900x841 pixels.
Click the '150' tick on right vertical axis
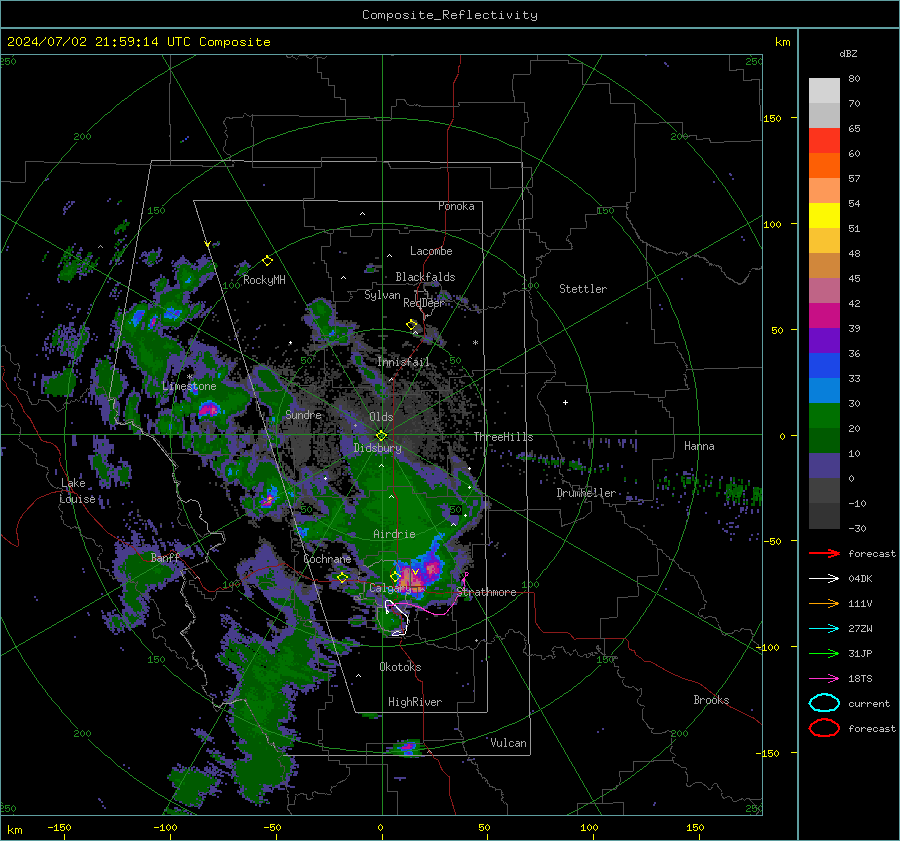772,118
